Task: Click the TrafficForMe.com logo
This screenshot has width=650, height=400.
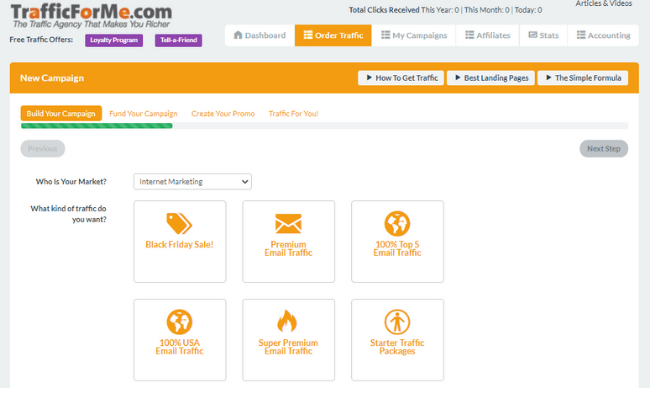Action: [x=90, y=13]
